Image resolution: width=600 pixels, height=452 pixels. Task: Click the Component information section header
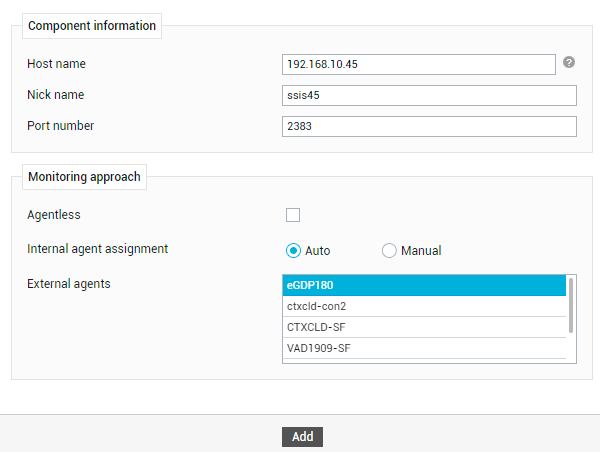pos(92,26)
